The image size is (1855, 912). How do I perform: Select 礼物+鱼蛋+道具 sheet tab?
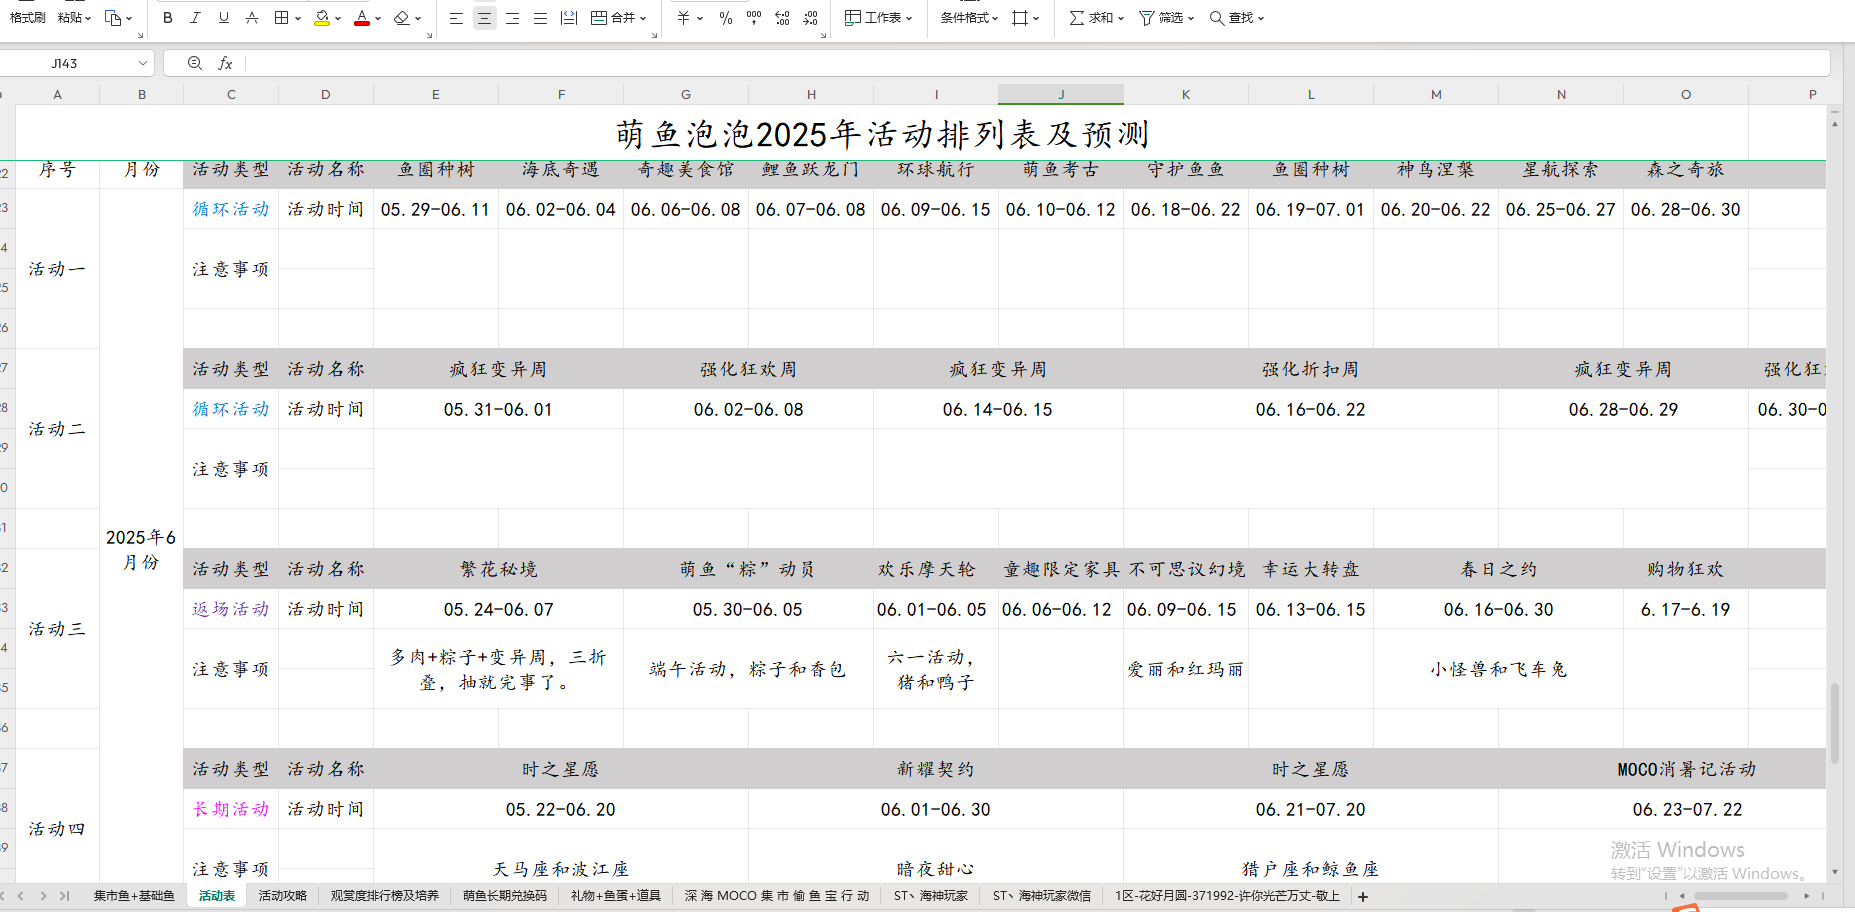click(616, 896)
